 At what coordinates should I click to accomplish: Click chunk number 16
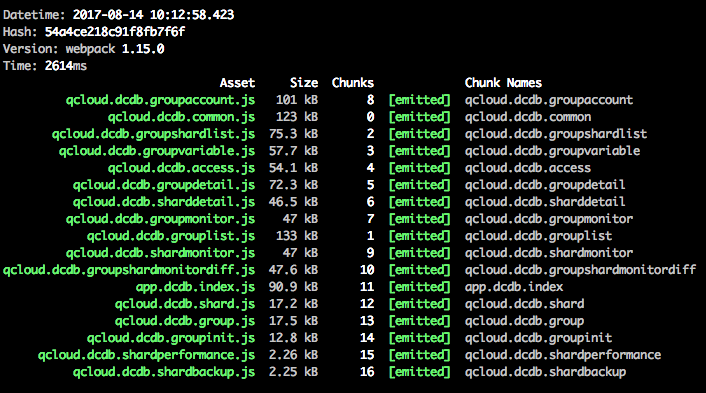click(x=367, y=372)
